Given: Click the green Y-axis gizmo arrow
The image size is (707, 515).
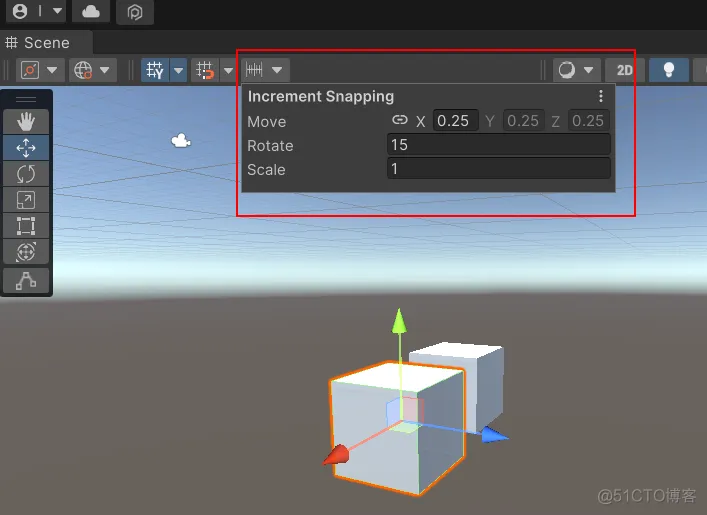Looking at the screenshot, I should point(399,322).
